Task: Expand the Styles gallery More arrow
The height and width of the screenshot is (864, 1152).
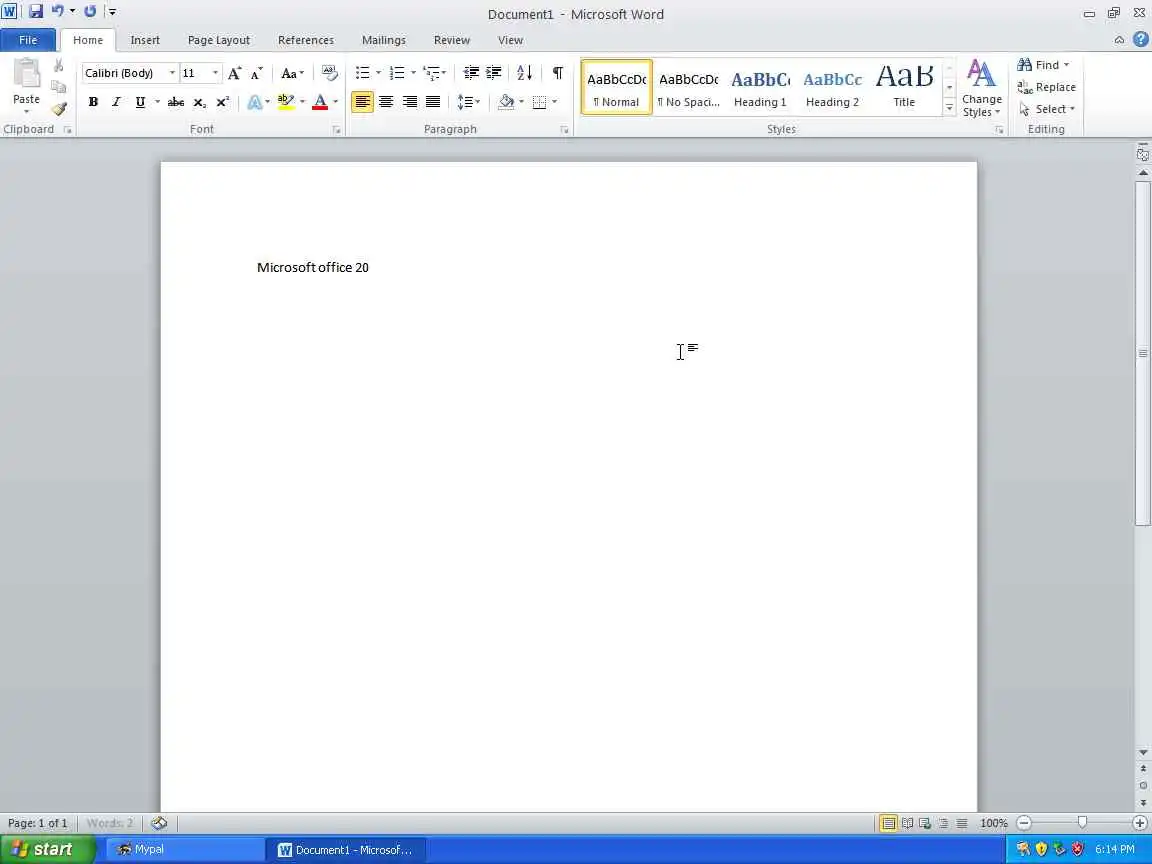Action: [x=949, y=108]
